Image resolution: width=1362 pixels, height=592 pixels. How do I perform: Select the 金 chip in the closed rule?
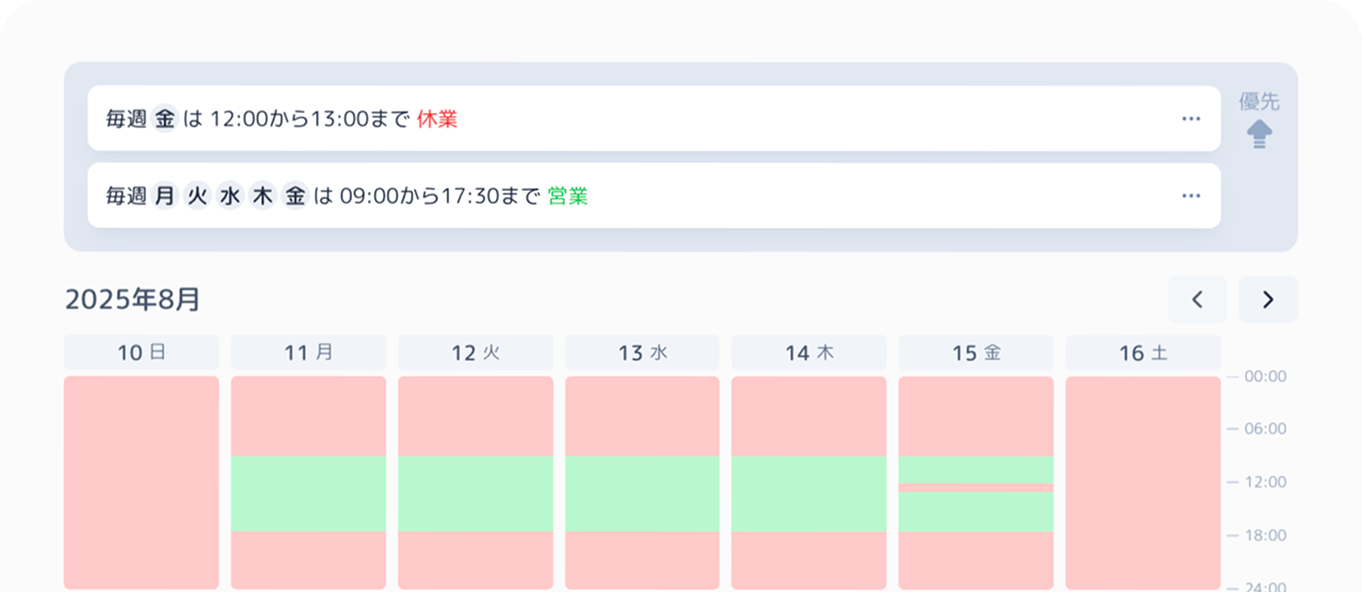pos(165,119)
